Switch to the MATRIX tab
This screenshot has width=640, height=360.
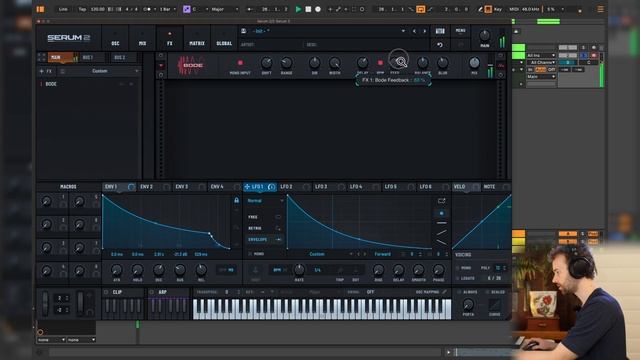click(197, 38)
